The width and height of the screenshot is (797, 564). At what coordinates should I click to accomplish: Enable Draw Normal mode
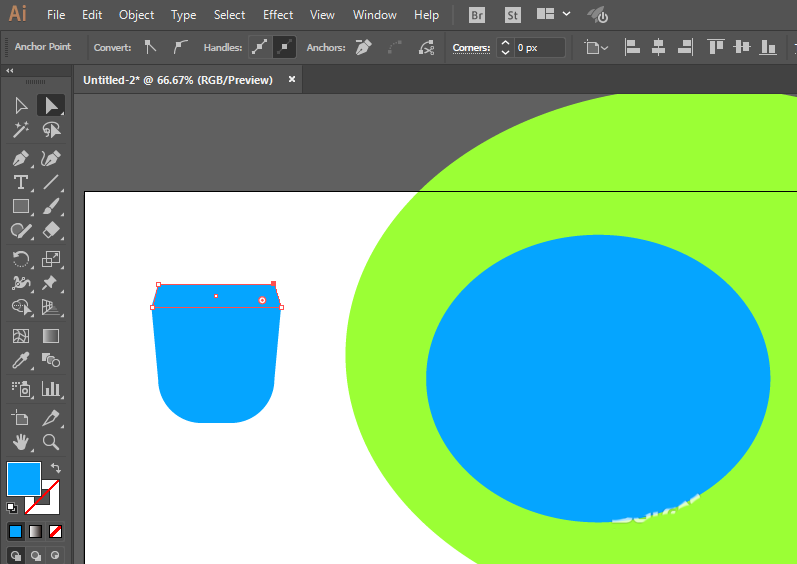tap(16, 556)
